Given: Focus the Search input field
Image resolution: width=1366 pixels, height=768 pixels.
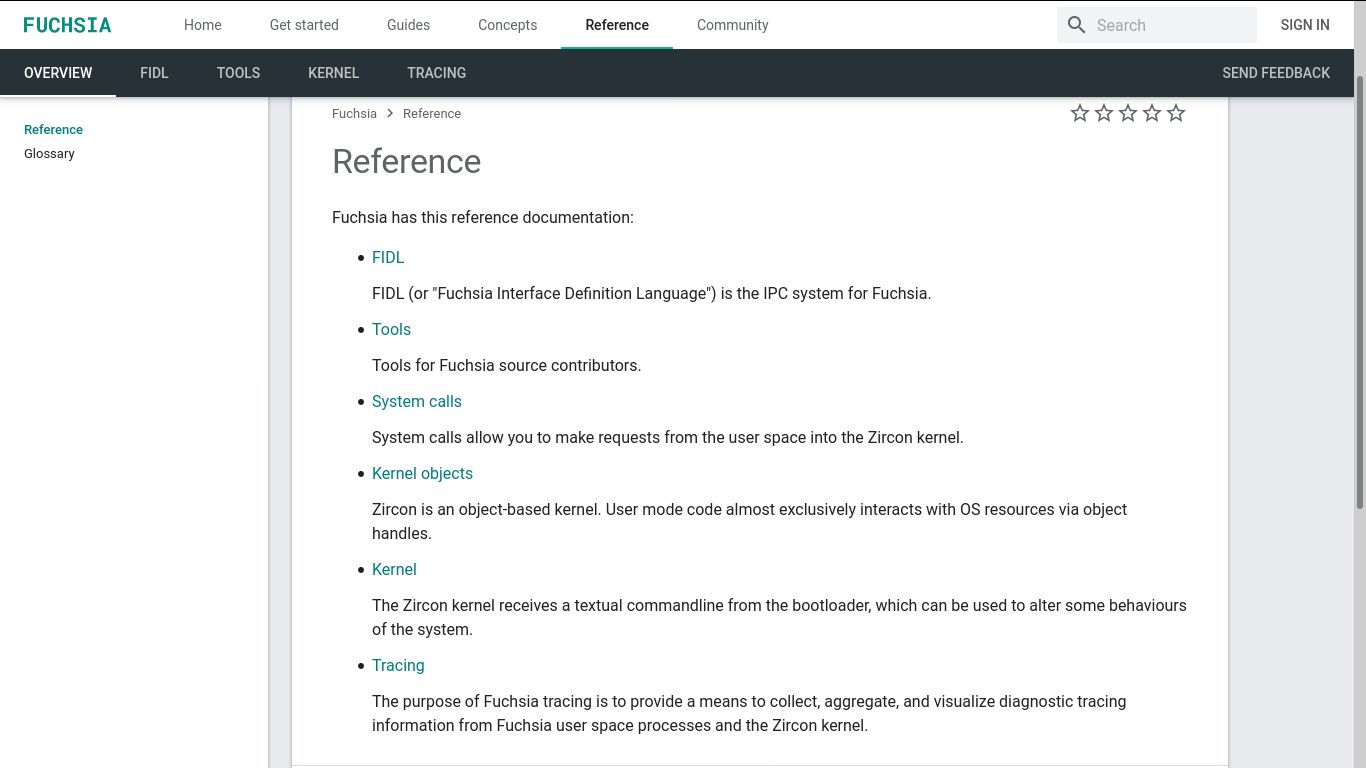Looking at the screenshot, I should [x=1170, y=25].
